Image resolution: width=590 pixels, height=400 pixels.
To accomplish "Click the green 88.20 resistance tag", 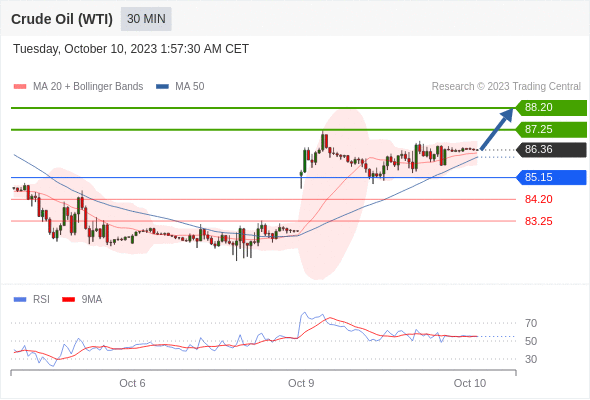I will [x=551, y=108].
